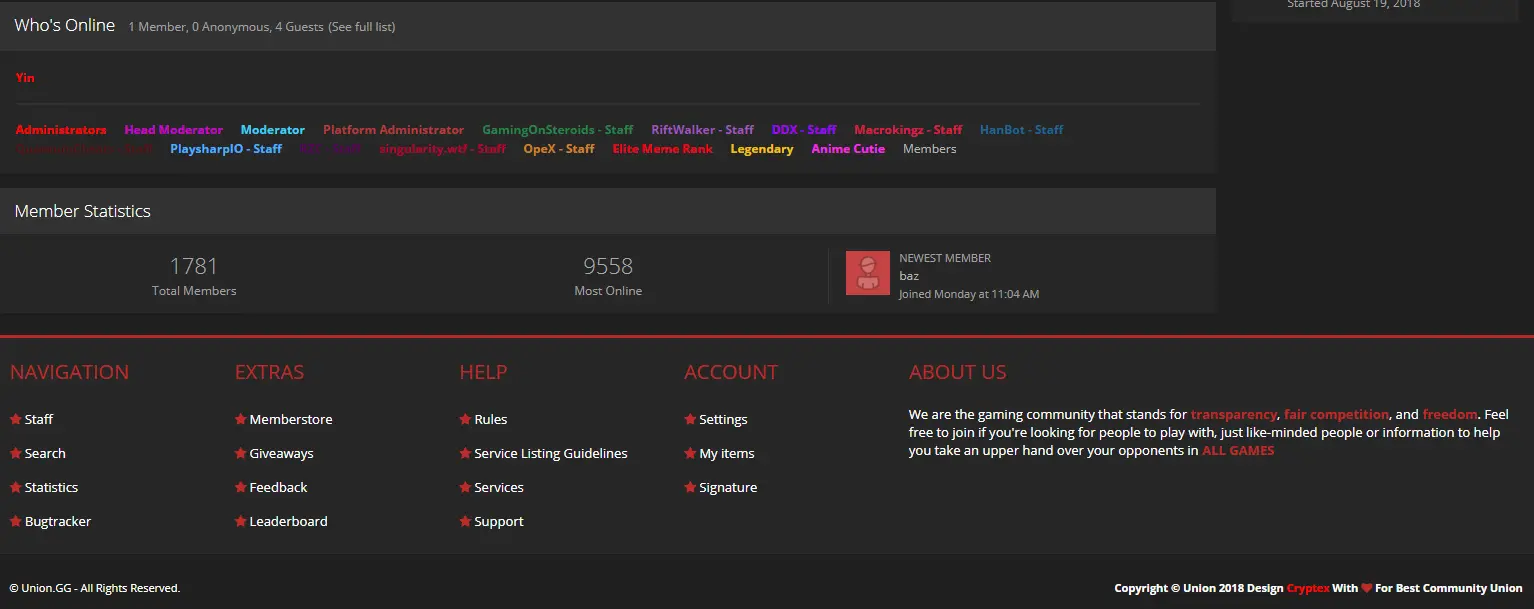Image resolution: width=1534 pixels, height=609 pixels.
Task: Click the Union.GG All Rights Reserved text
Action: point(95,588)
